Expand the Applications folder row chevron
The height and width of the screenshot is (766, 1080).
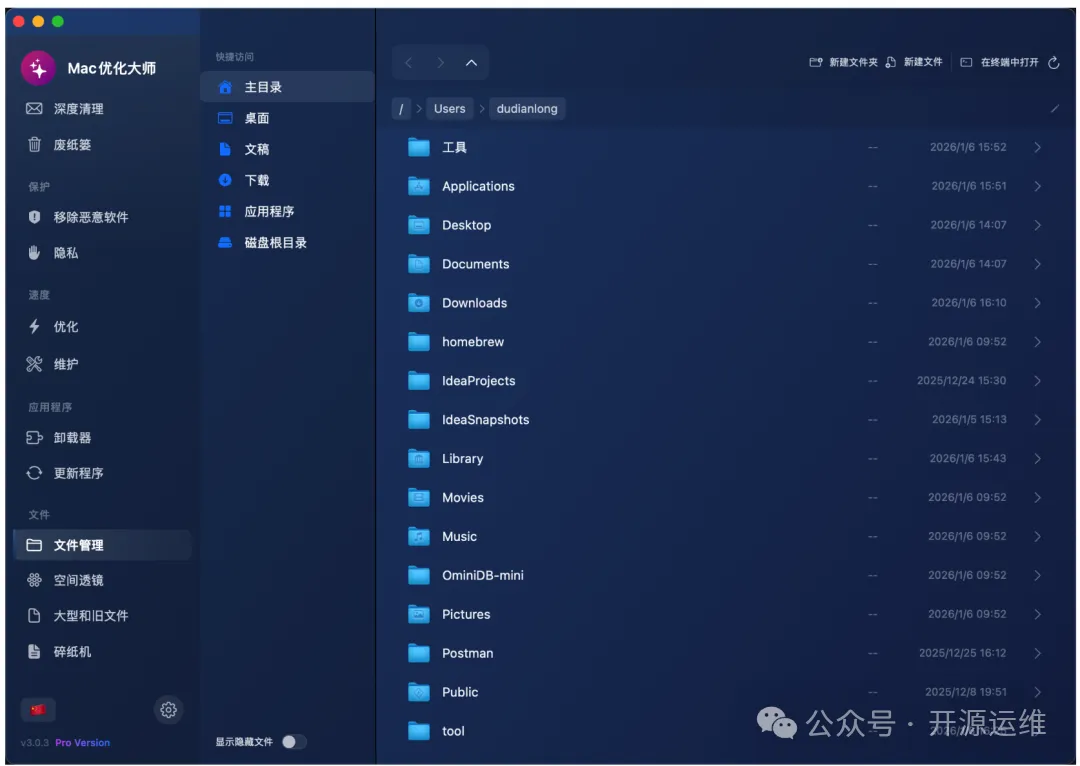(x=1037, y=186)
